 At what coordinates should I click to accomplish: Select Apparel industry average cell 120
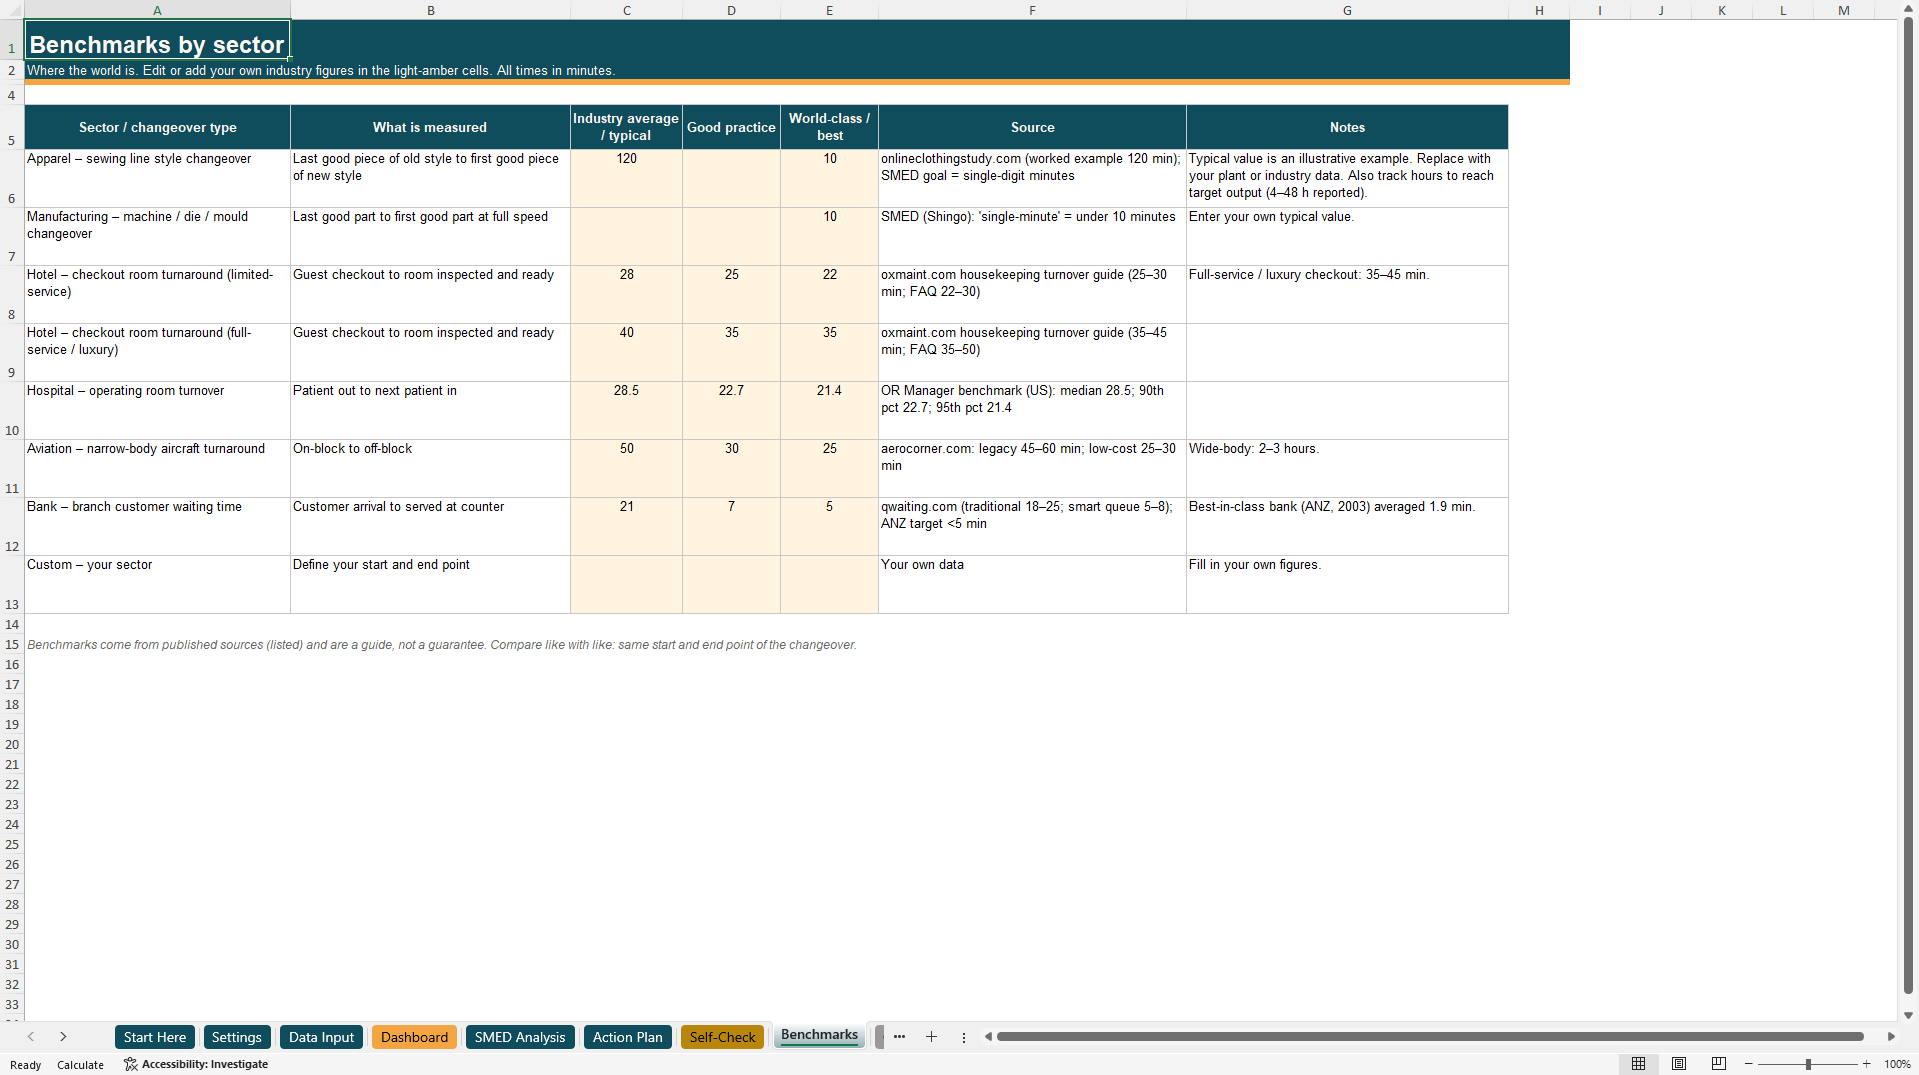pos(627,178)
